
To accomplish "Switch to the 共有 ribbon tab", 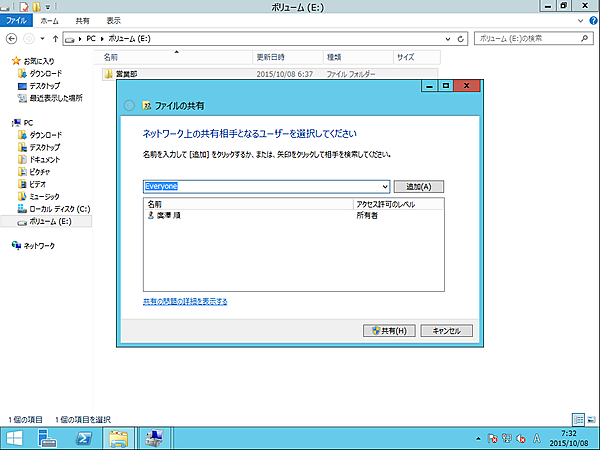I will (82, 21).
